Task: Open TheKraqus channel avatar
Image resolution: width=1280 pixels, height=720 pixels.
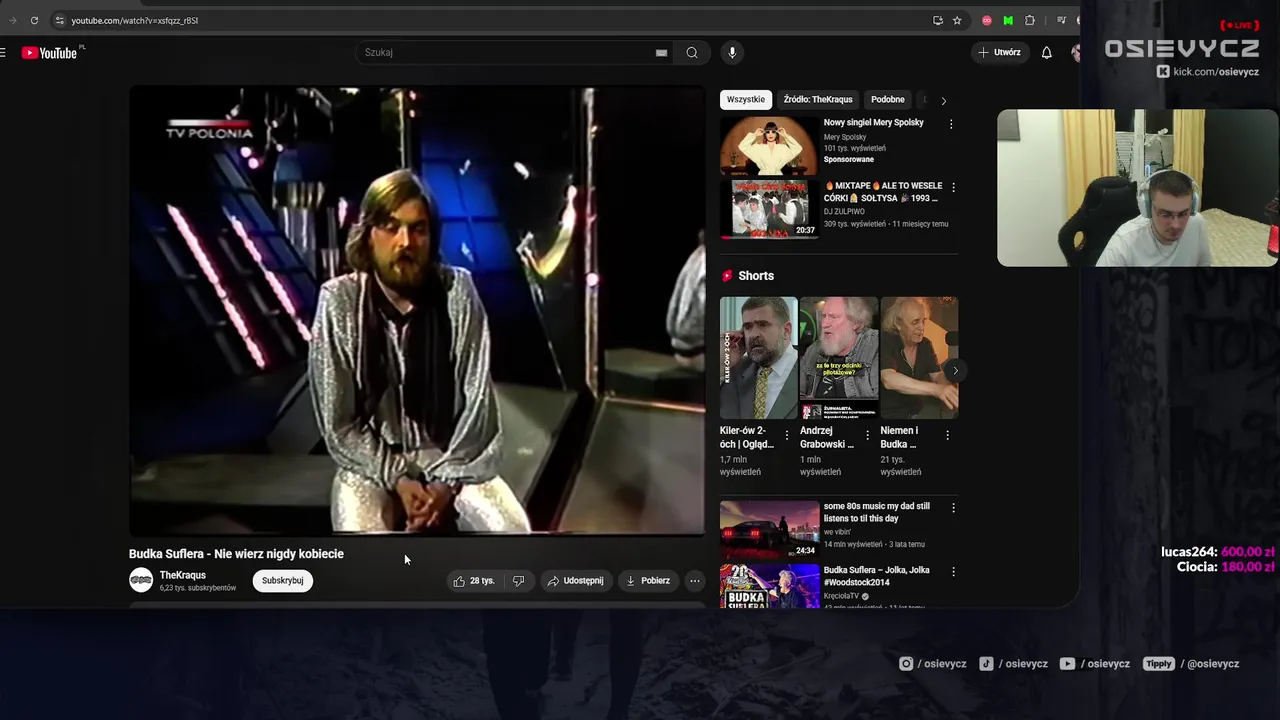Action: 141,580
